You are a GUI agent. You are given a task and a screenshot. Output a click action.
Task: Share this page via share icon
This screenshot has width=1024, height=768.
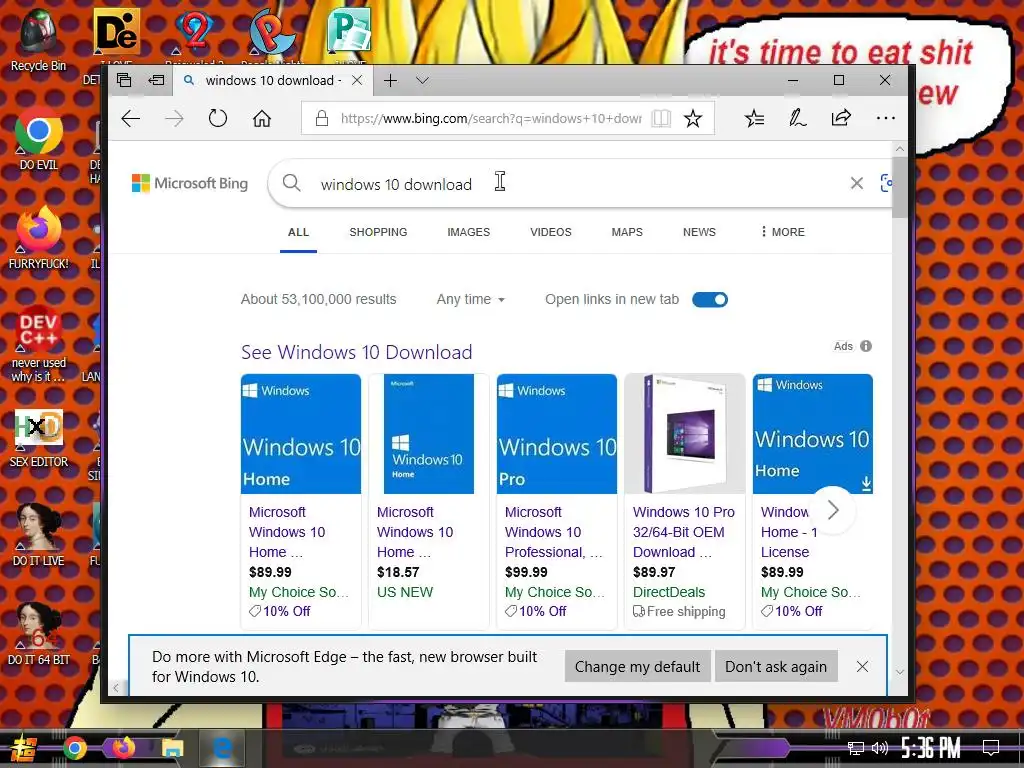841,118
